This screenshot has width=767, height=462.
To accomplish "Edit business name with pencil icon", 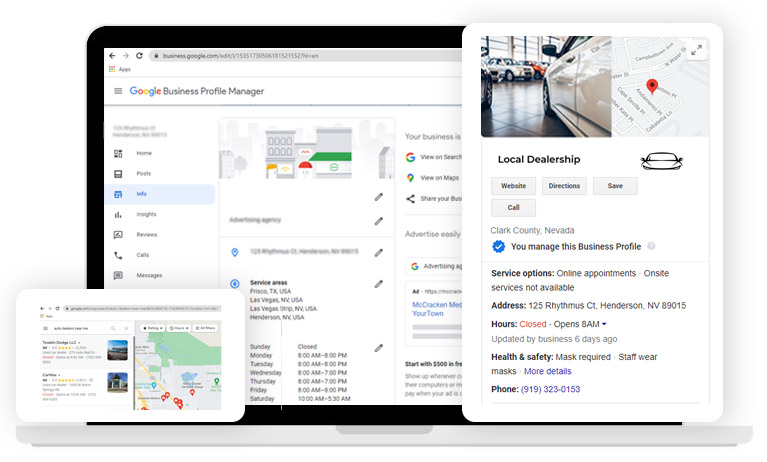I will point(379,197).
